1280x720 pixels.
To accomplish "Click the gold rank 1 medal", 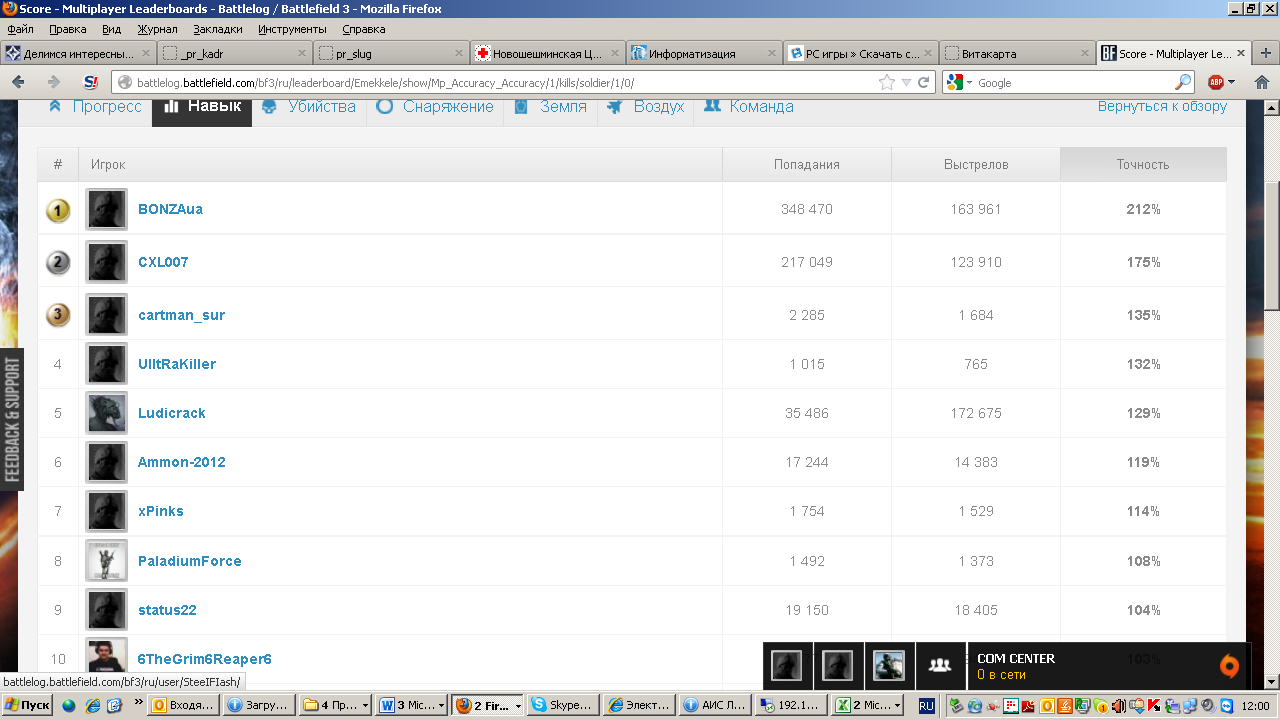I will [58, 210].
